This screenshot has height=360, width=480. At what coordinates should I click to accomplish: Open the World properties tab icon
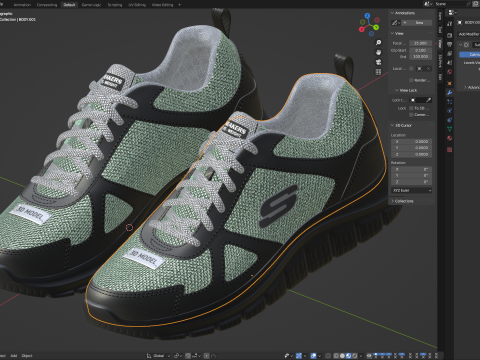tap(450, 72)
